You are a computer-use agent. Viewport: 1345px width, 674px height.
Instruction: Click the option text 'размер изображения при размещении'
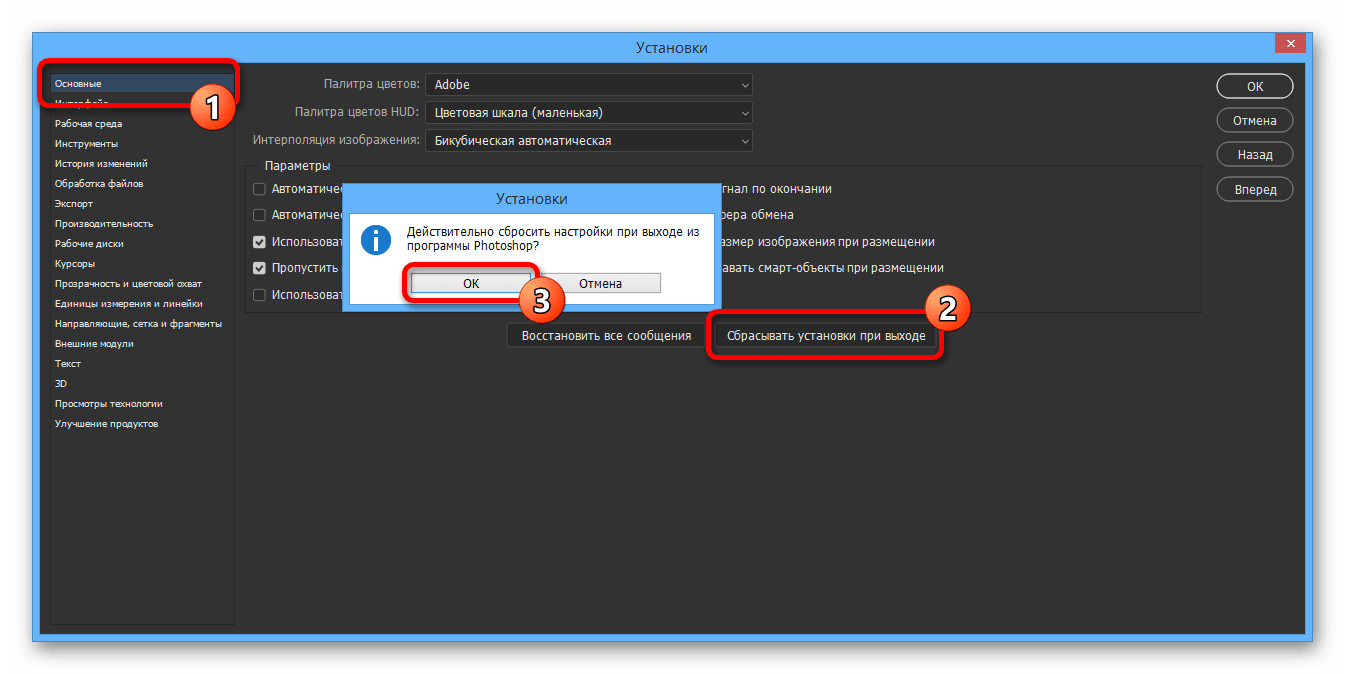coord(827,242)
